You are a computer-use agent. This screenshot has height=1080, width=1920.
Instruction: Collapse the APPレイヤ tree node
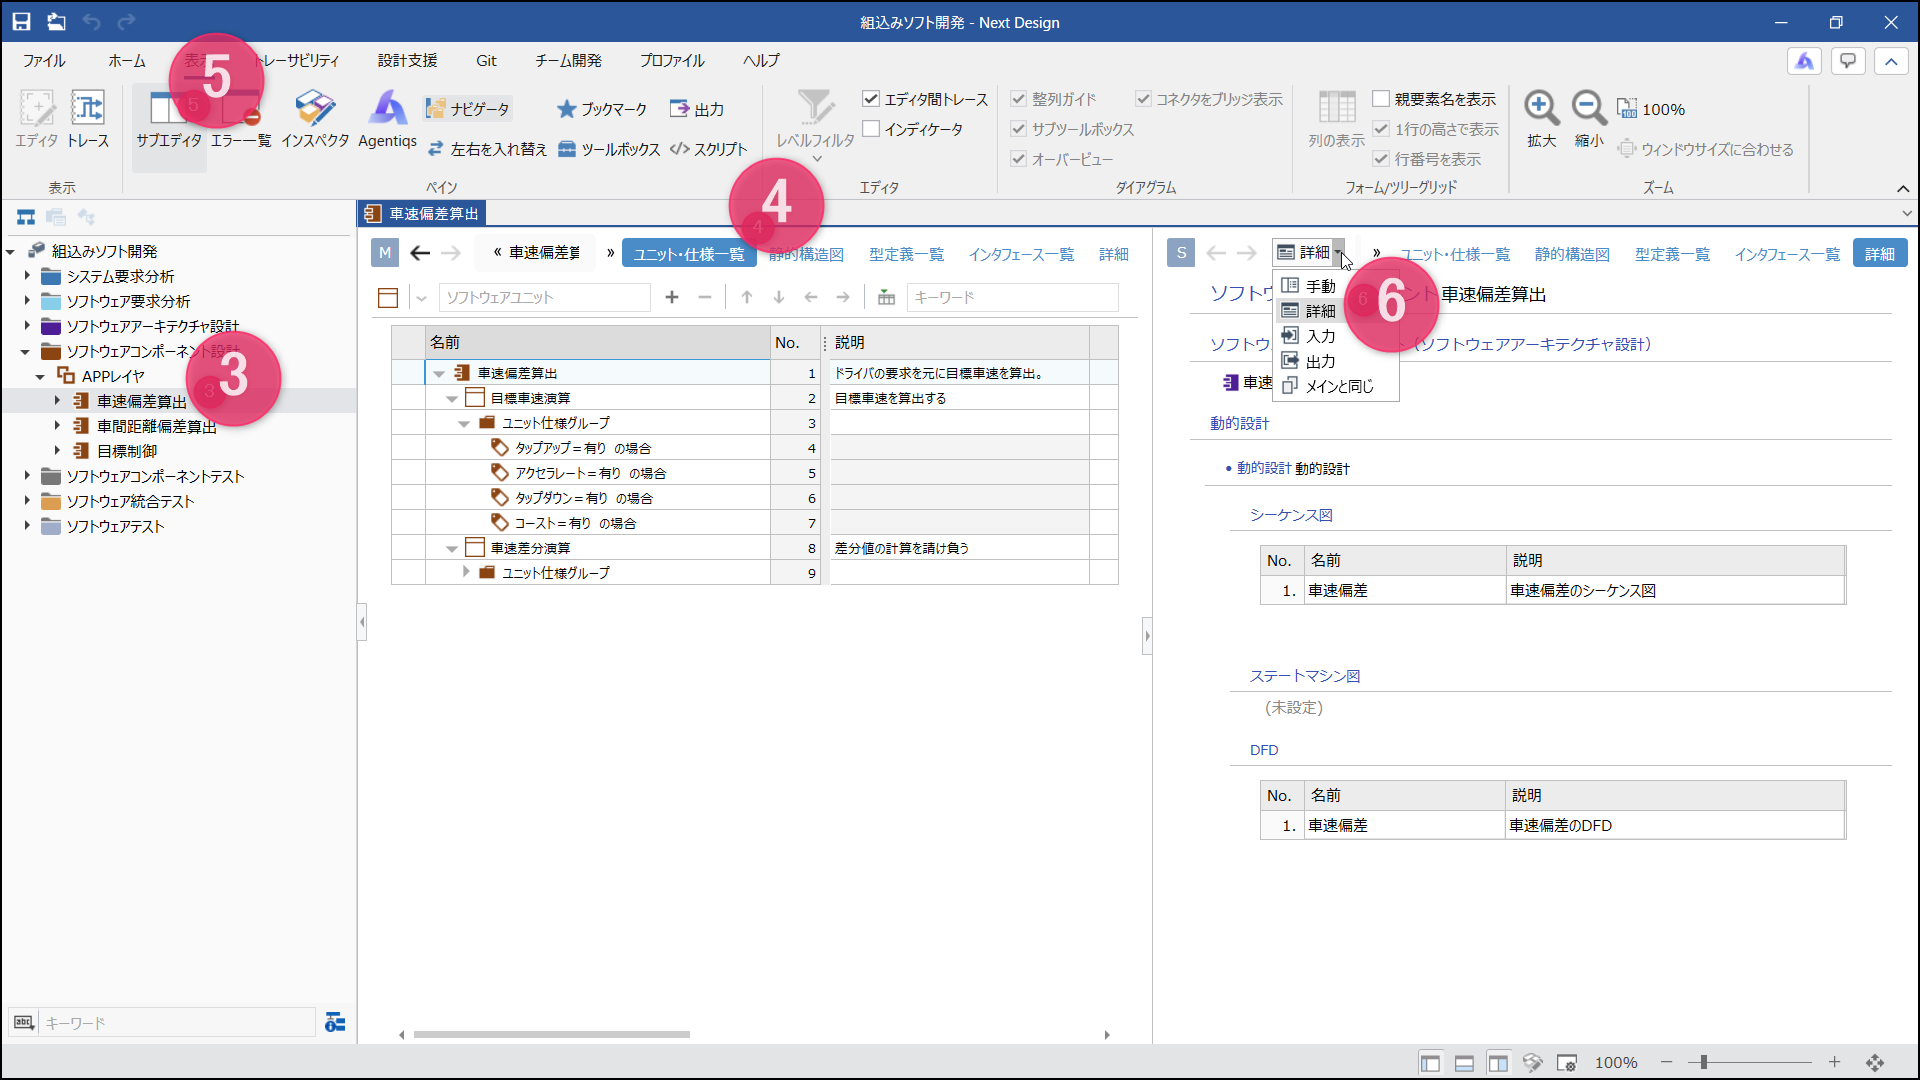(41, 376)
